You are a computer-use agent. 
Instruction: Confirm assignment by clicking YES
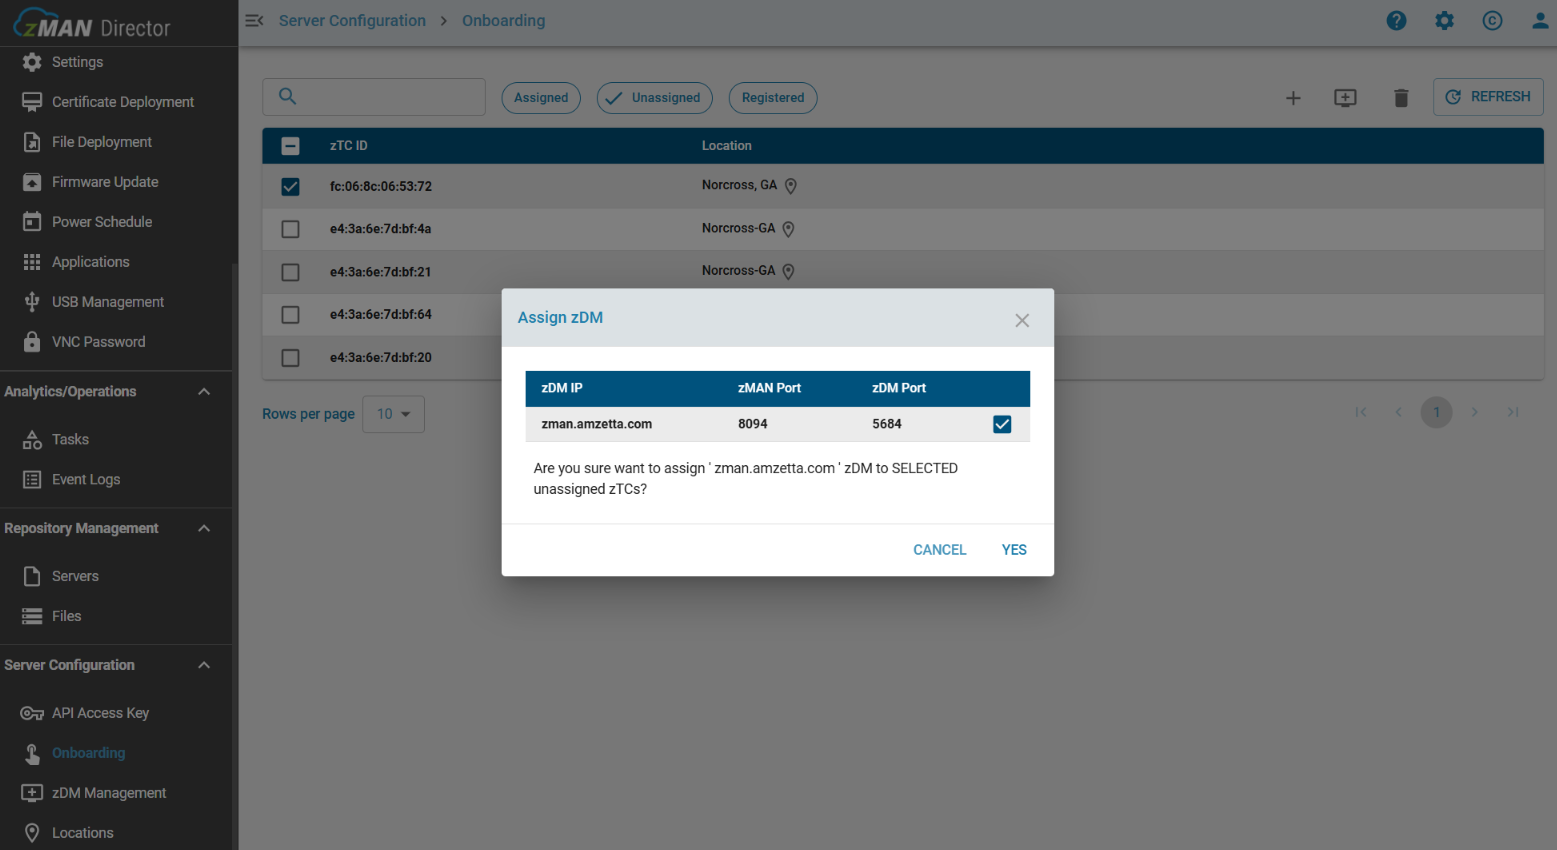click(1014, 550)
